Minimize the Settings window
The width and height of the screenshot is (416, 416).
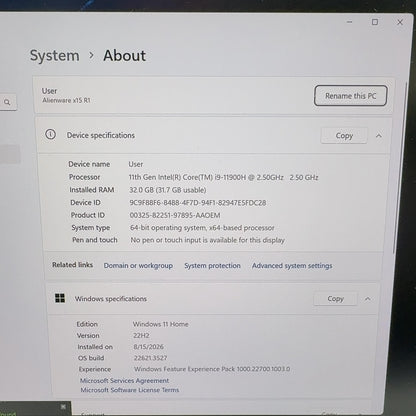(x=350, y=22)
